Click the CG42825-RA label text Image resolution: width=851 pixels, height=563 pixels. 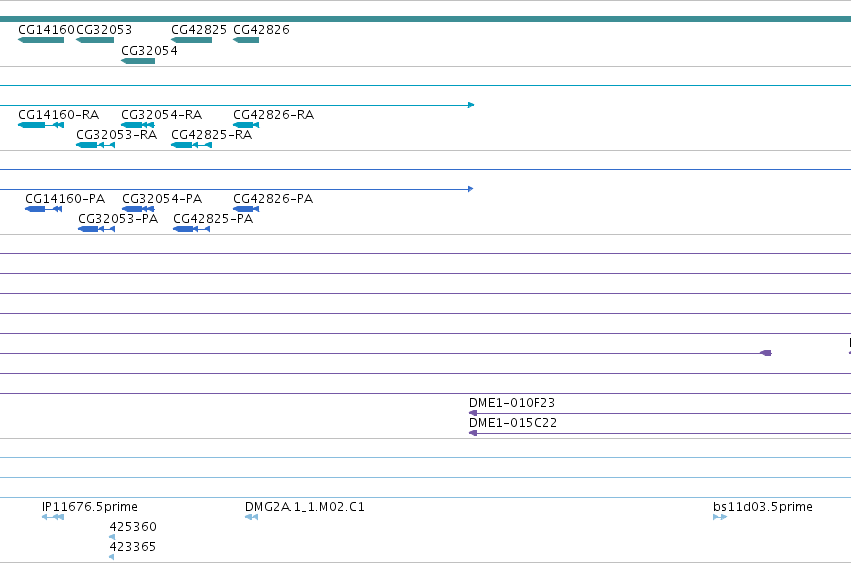pos(212,135)
